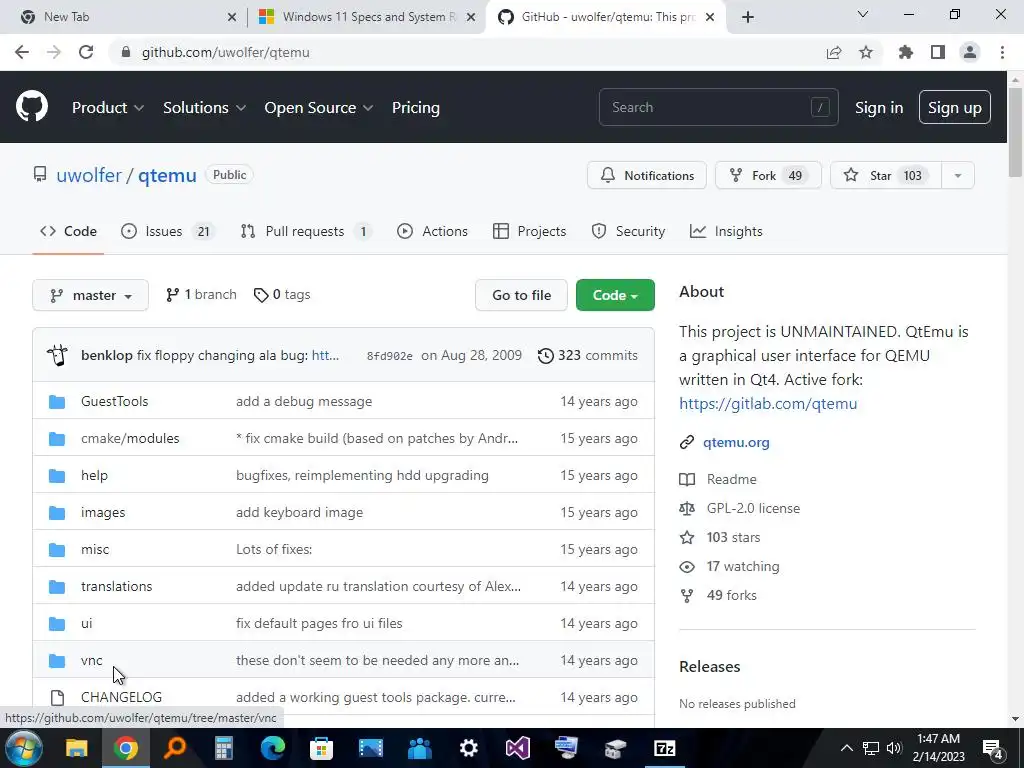This screenshot has width=1024, height=768.
Task: Click the Windows Start button
Action: (x=24, y=748)
